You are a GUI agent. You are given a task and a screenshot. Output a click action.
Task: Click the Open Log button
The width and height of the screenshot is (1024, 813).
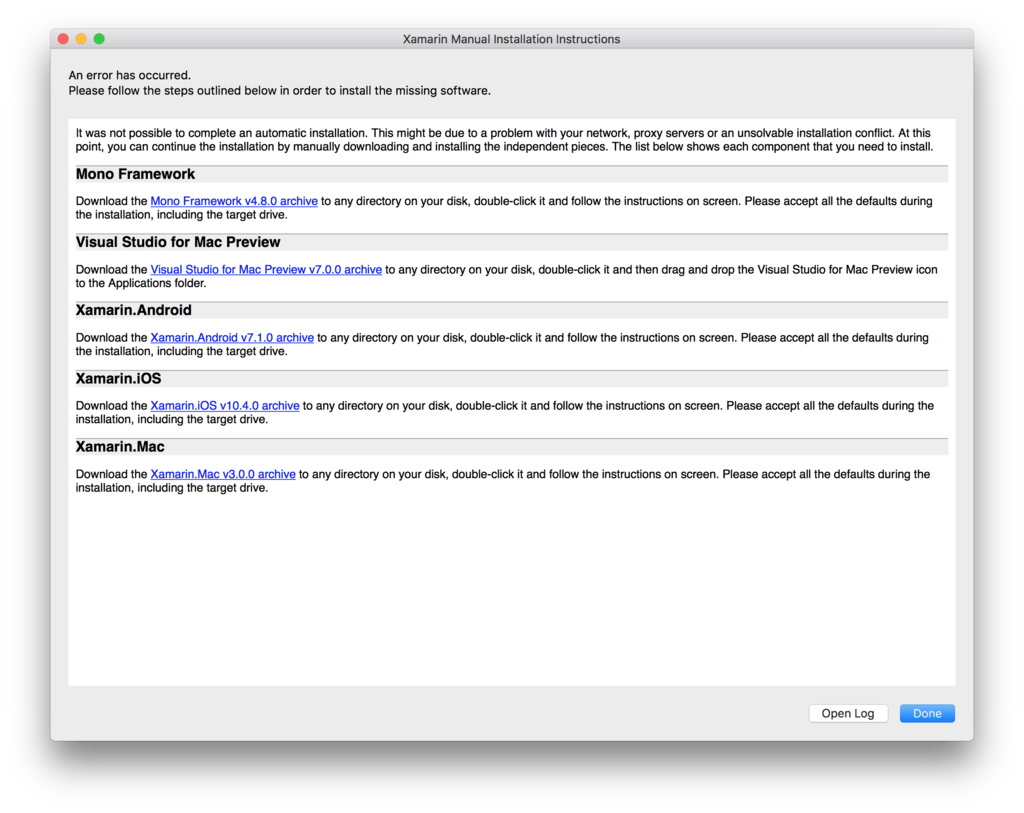(x=848, y=713)
